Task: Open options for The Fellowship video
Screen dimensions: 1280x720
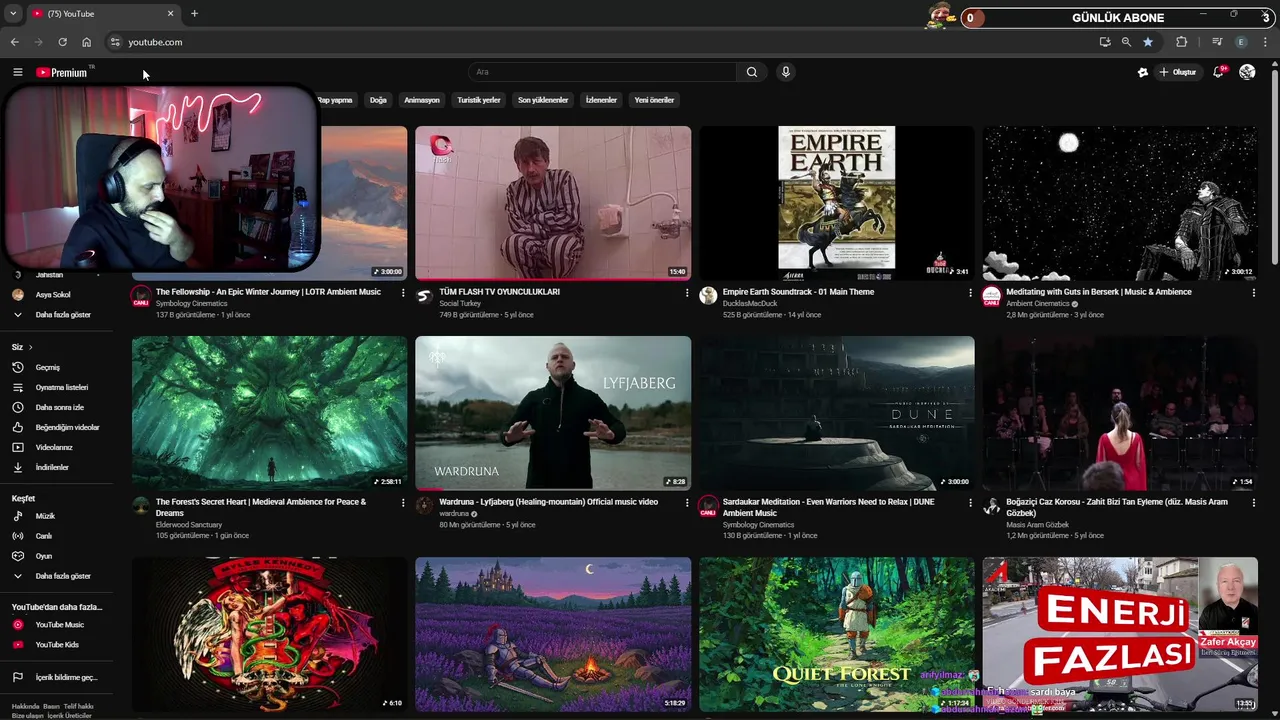Action: (403, 293)
